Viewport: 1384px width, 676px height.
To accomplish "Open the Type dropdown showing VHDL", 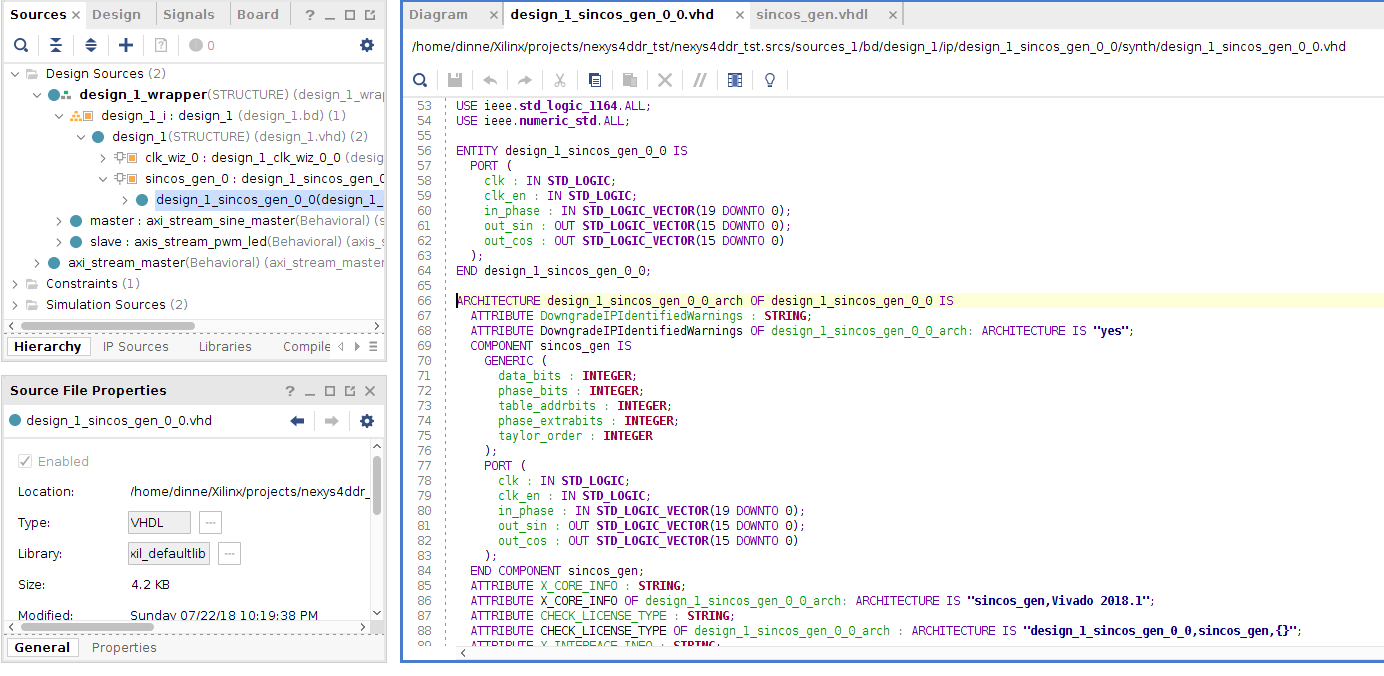I will (x=158, y=522).
